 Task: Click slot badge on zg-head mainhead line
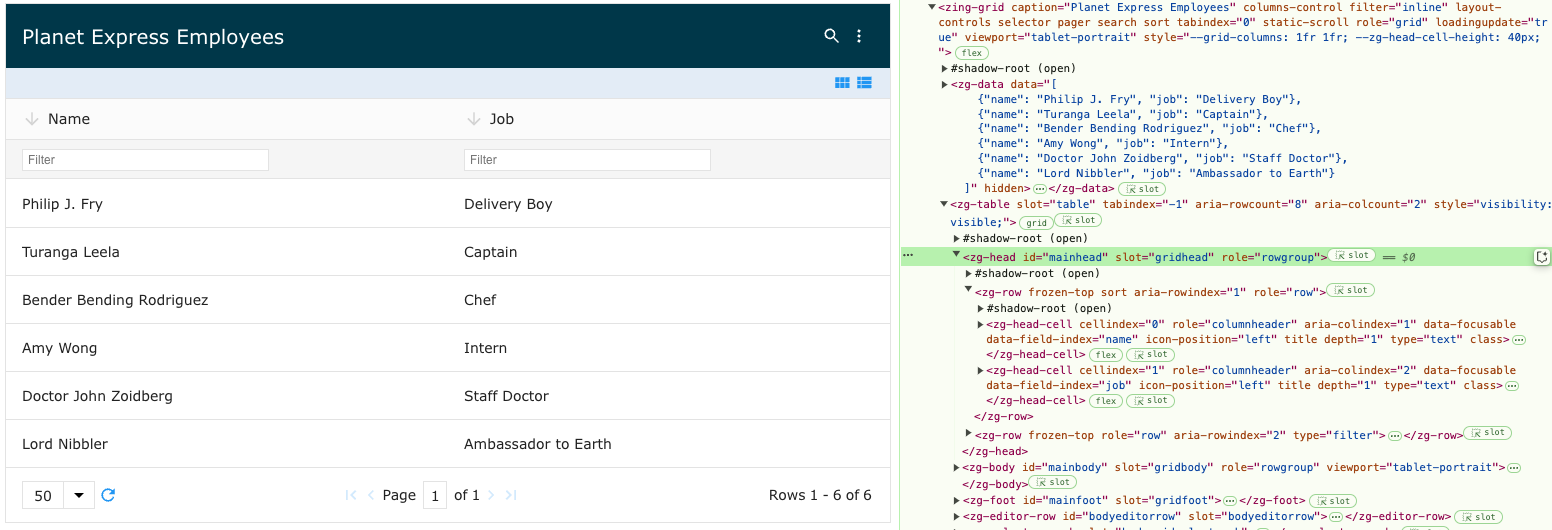1351,256
